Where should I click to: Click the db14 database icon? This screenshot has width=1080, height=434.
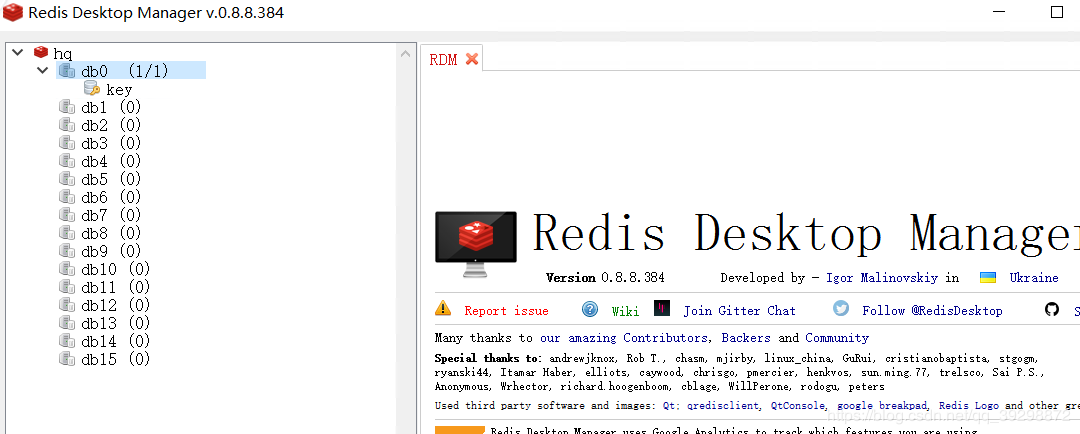coord(67,340)
